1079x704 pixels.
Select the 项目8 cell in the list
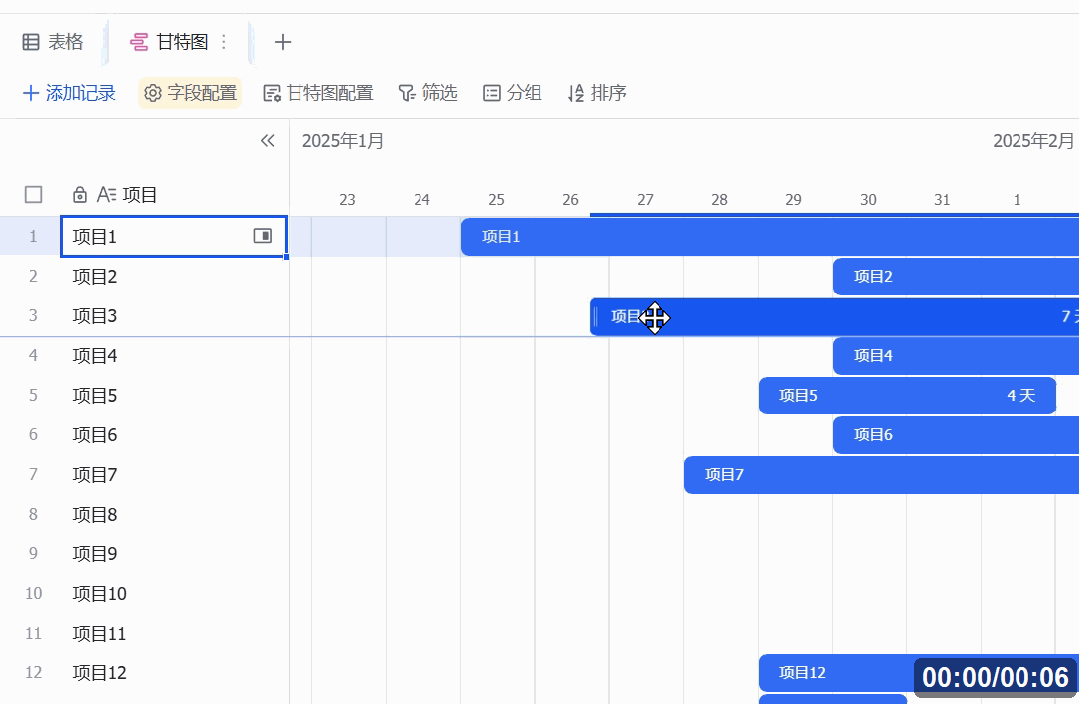click(95, 515)
